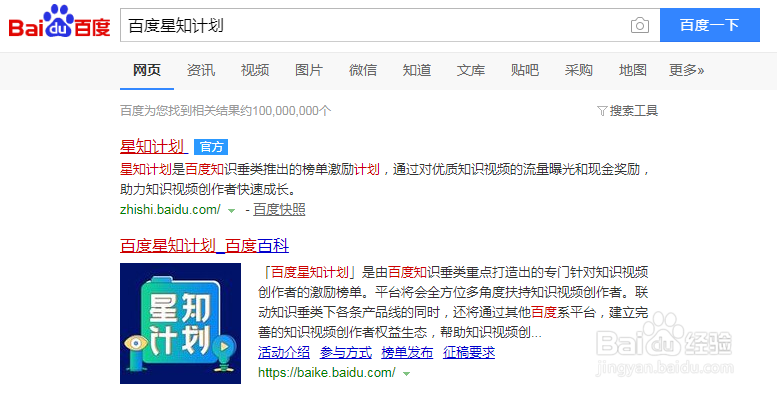The height and width of the screenshot is (395, 777).
Task: Click the 官方 badge
Action: (x=211, y=147)
